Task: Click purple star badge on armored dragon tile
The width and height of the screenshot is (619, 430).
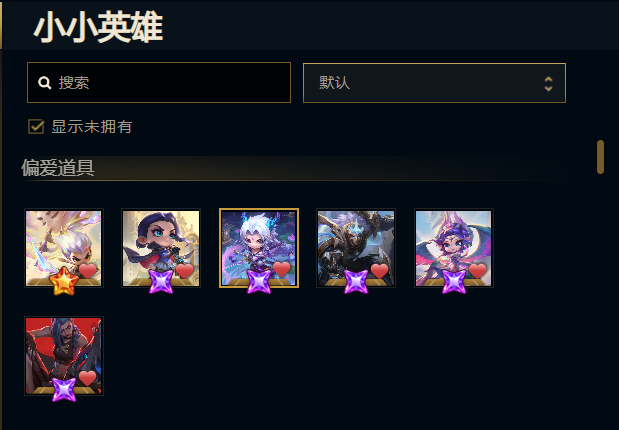Action: (x=356, y=282)
